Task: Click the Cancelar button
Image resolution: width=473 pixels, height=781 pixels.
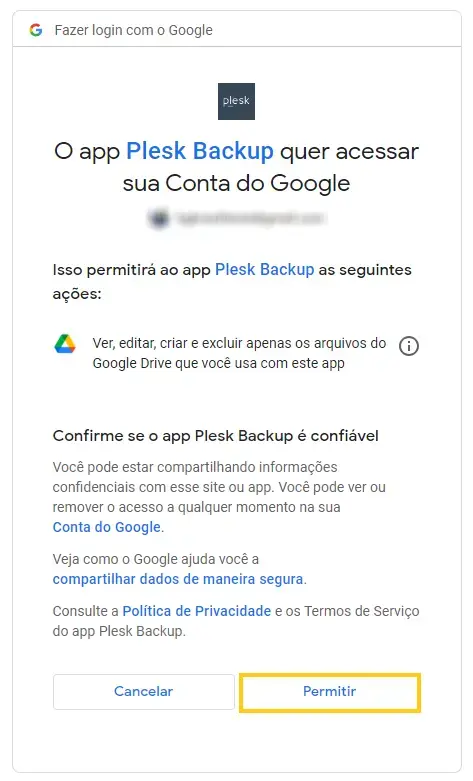Action: (x=143, y=692)
